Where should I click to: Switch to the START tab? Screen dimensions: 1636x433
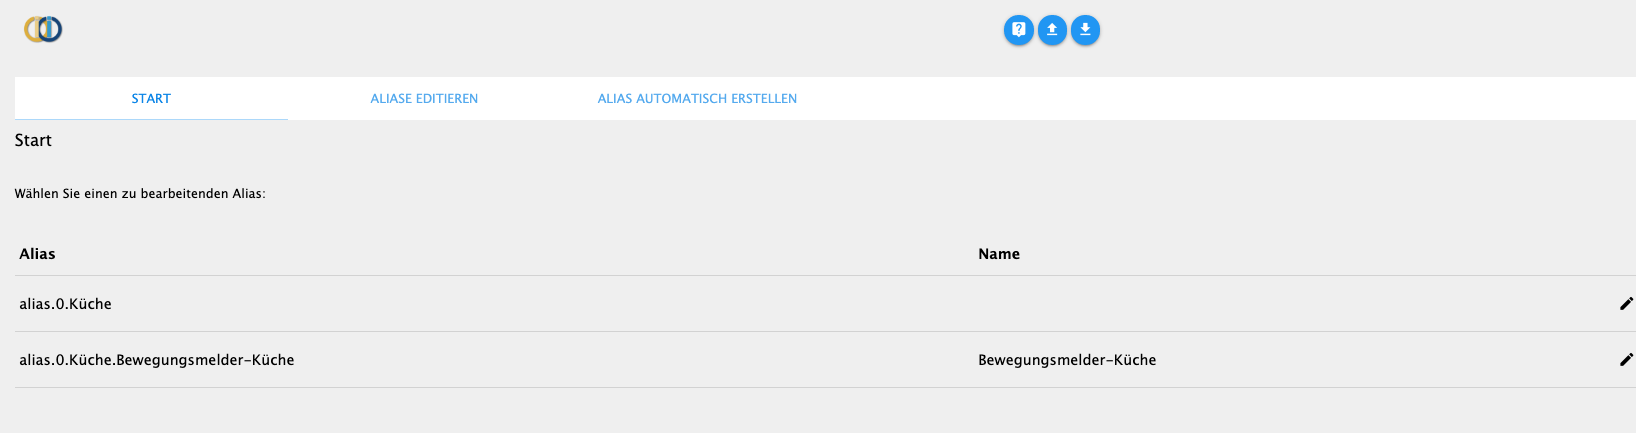pyautogui.click(x=151, y=99)
